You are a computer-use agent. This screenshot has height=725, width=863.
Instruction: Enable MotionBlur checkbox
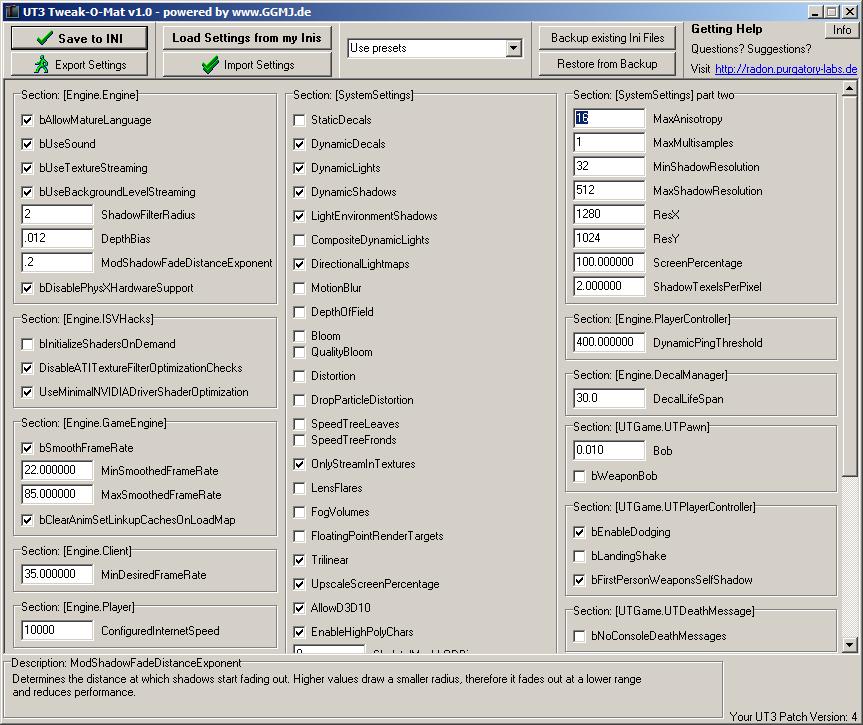299,288
